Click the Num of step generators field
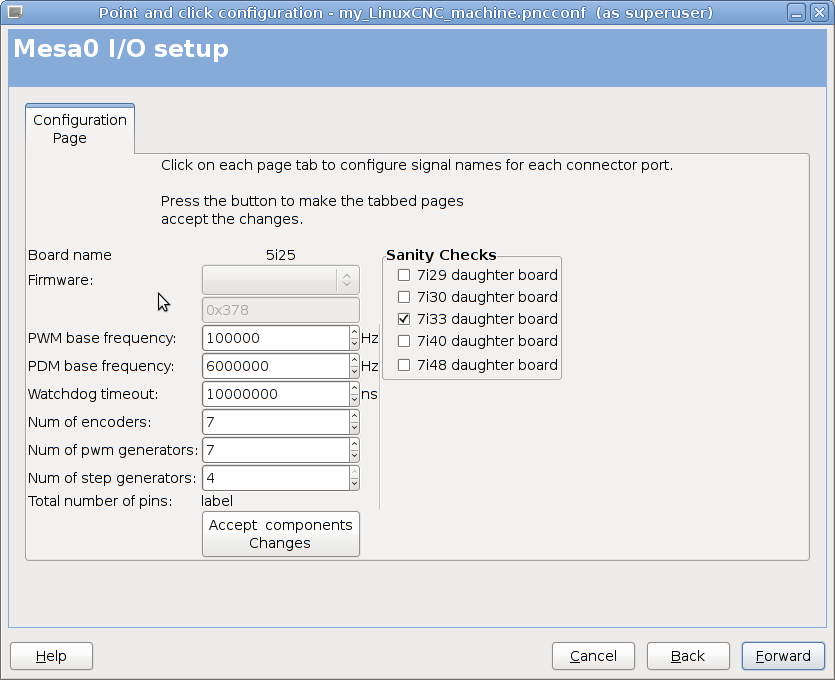The image size is (835, 680). coord(276,478)
